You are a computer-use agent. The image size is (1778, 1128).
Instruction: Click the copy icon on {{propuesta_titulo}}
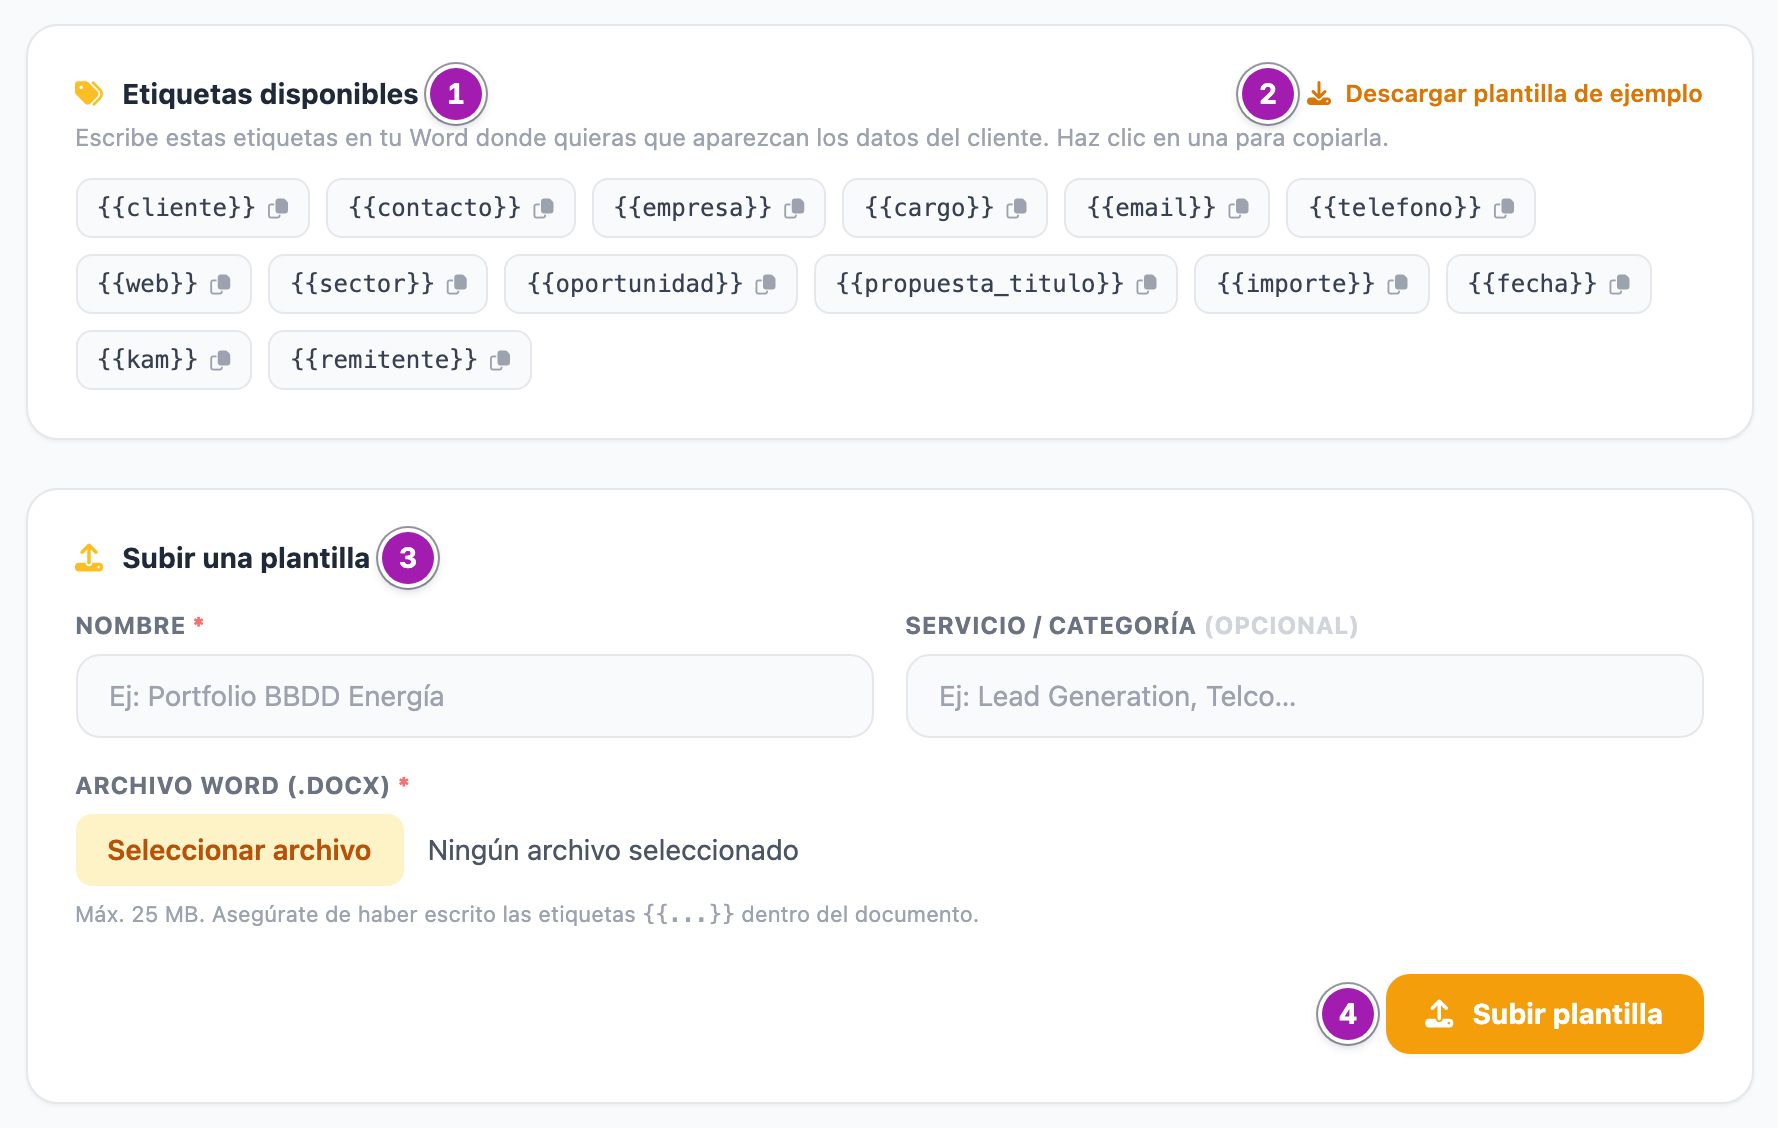tap(1147, 284)
